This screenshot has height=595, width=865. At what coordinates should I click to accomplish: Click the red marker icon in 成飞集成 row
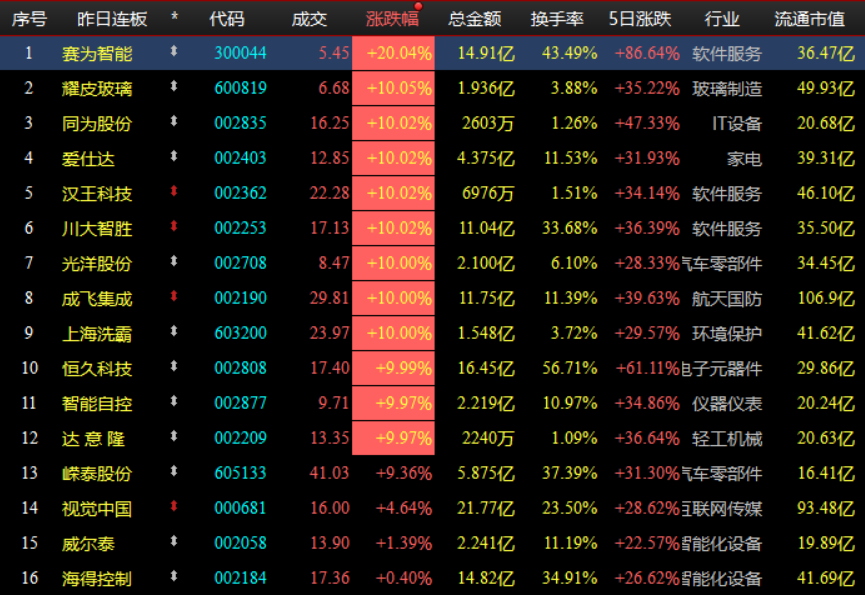[174, 297]
